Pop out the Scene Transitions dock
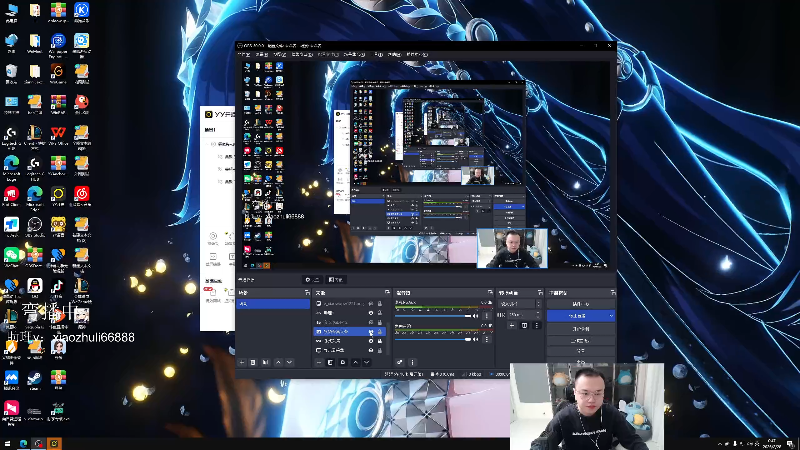The height and width of the screenshot is (450, 800). 540,292
